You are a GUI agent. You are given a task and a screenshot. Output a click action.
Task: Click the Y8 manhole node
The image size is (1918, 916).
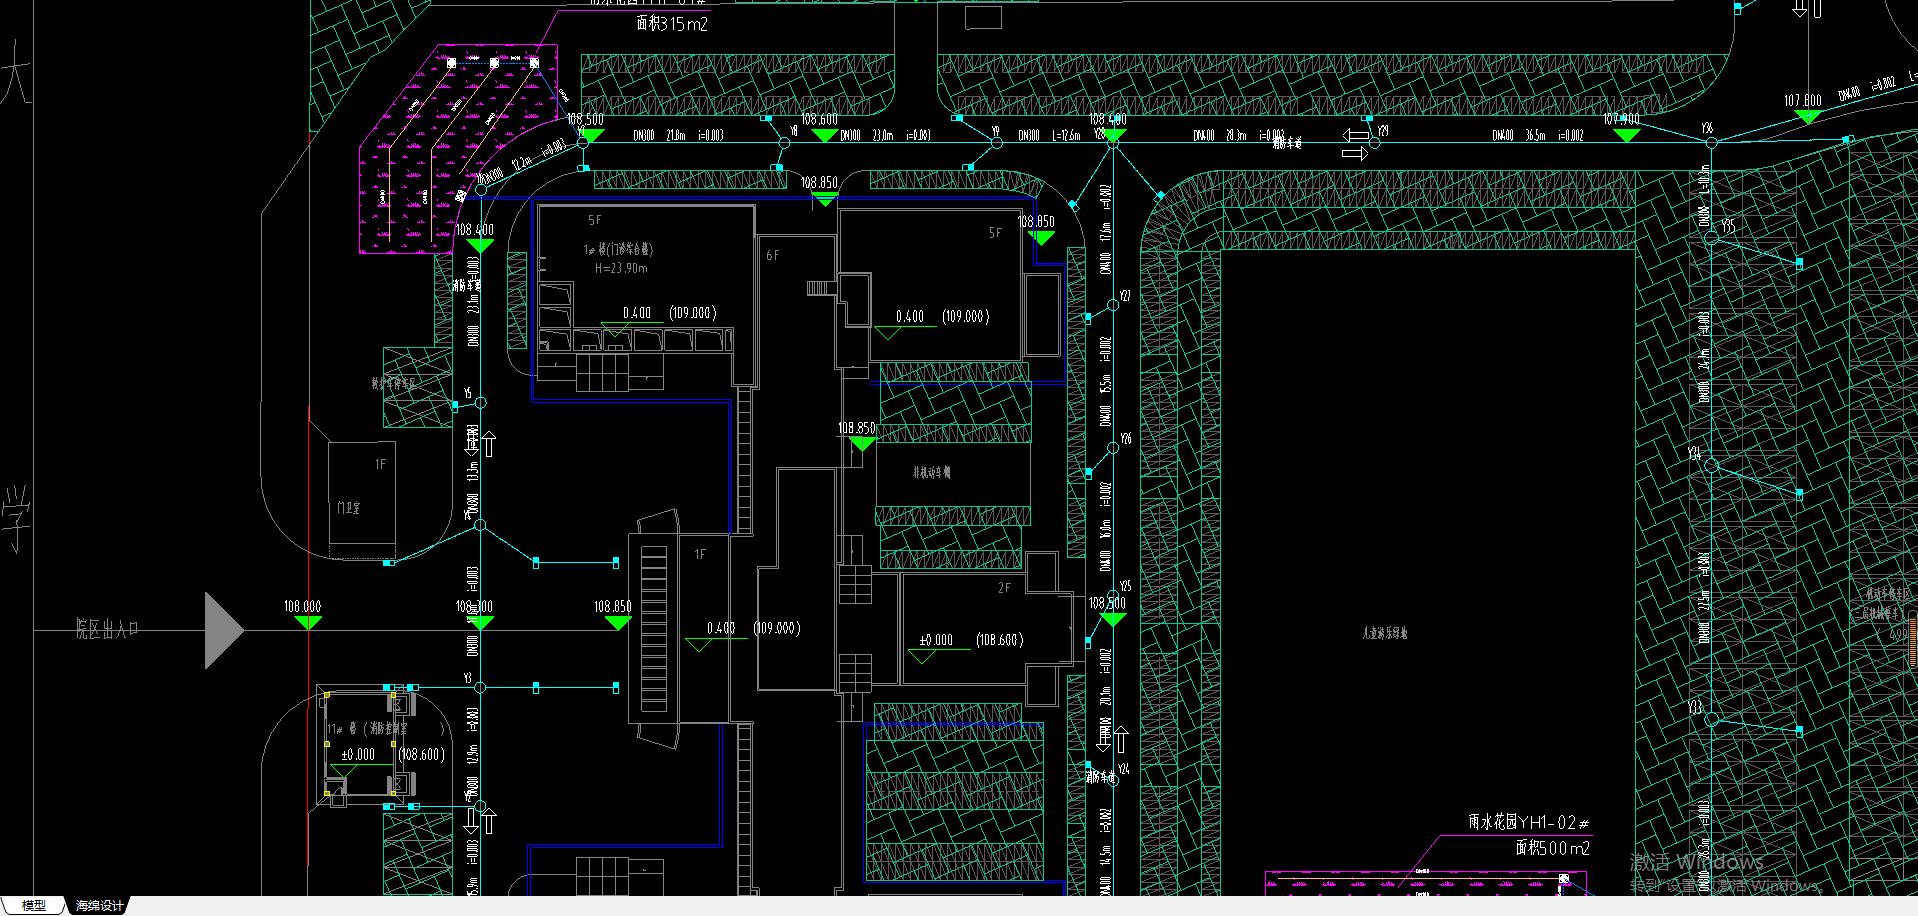(x=784, y=143)
